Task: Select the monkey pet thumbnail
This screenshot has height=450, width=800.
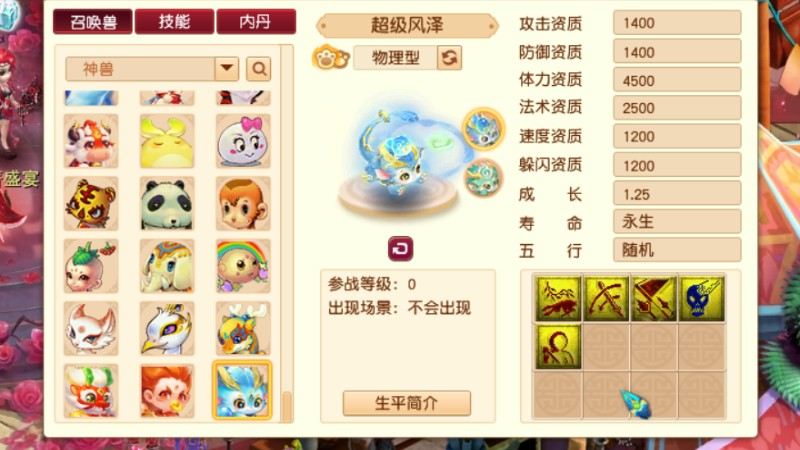Action: pyautogui.click(x=243, y=204)
